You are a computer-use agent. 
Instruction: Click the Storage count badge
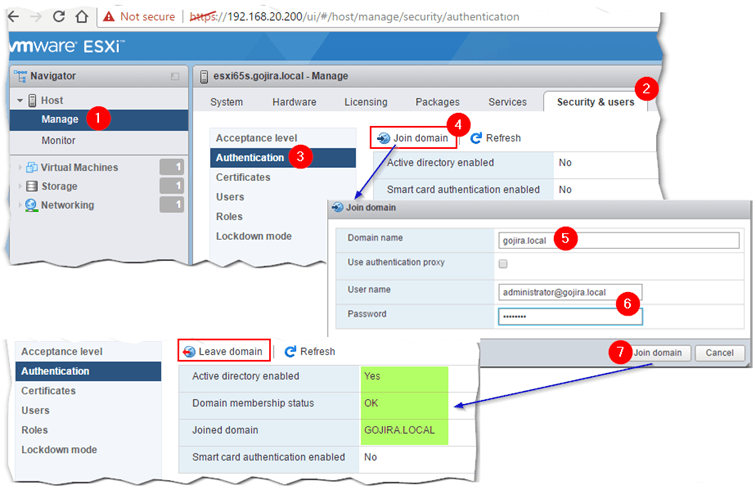(172, 186)
